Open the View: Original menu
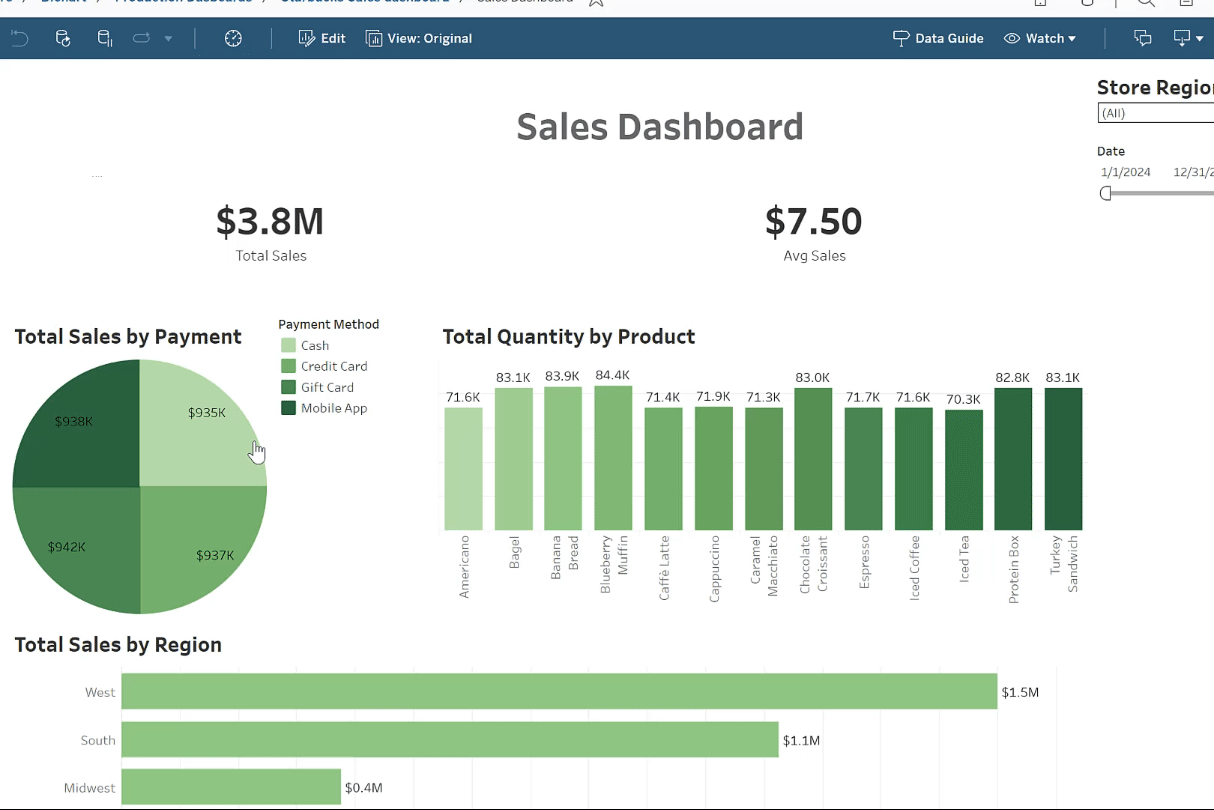Screen dimensions: 1214x810 click(x=419, y=38)
